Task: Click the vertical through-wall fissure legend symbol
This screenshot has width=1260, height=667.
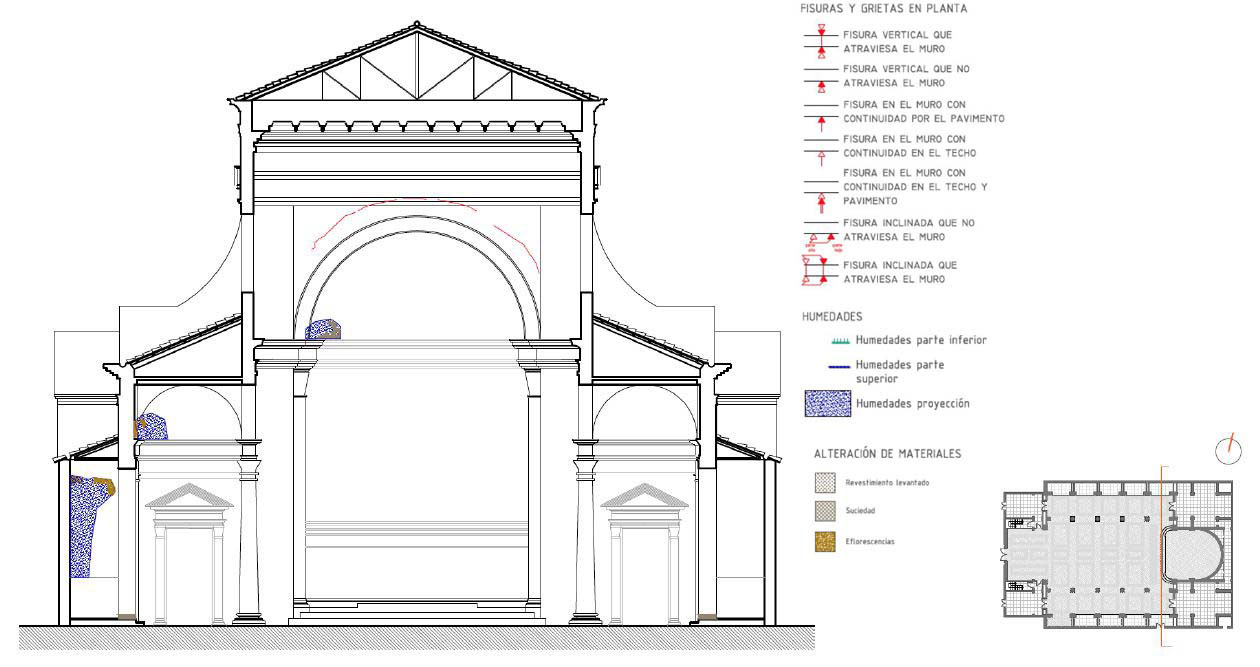Action: (x=821, y=41)
